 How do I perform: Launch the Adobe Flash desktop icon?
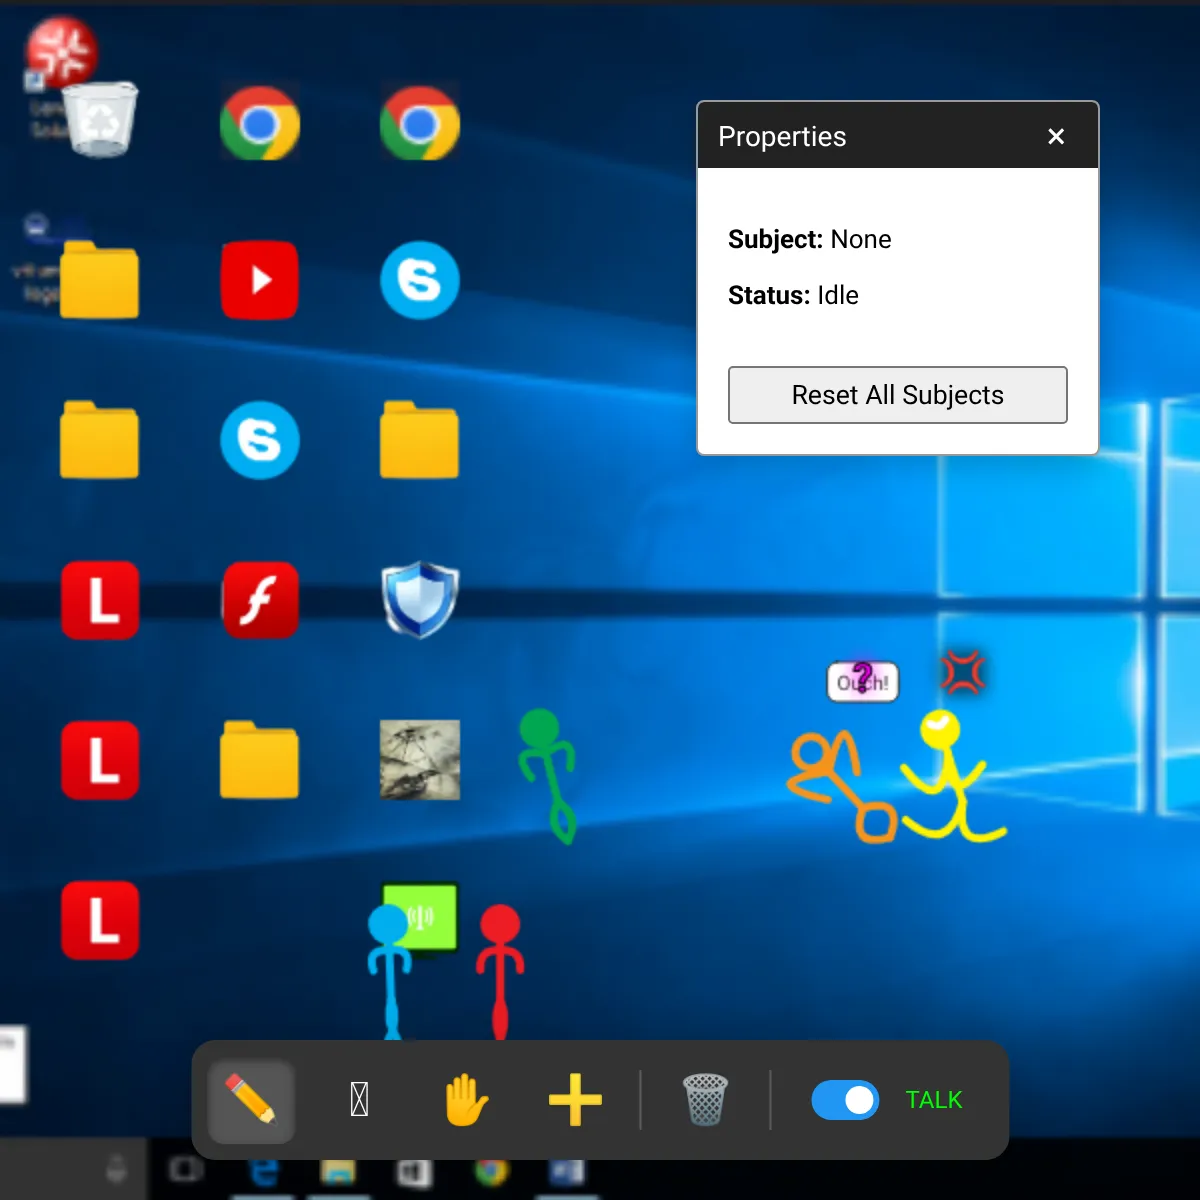tap(260, 600)
